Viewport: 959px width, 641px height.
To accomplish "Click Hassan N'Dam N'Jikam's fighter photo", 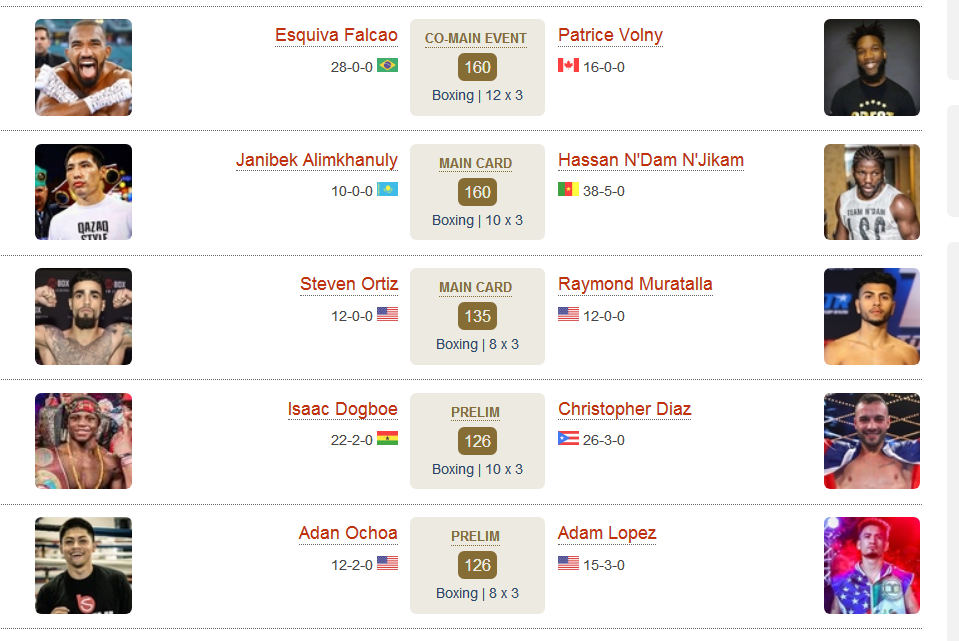I will [872, 192].
